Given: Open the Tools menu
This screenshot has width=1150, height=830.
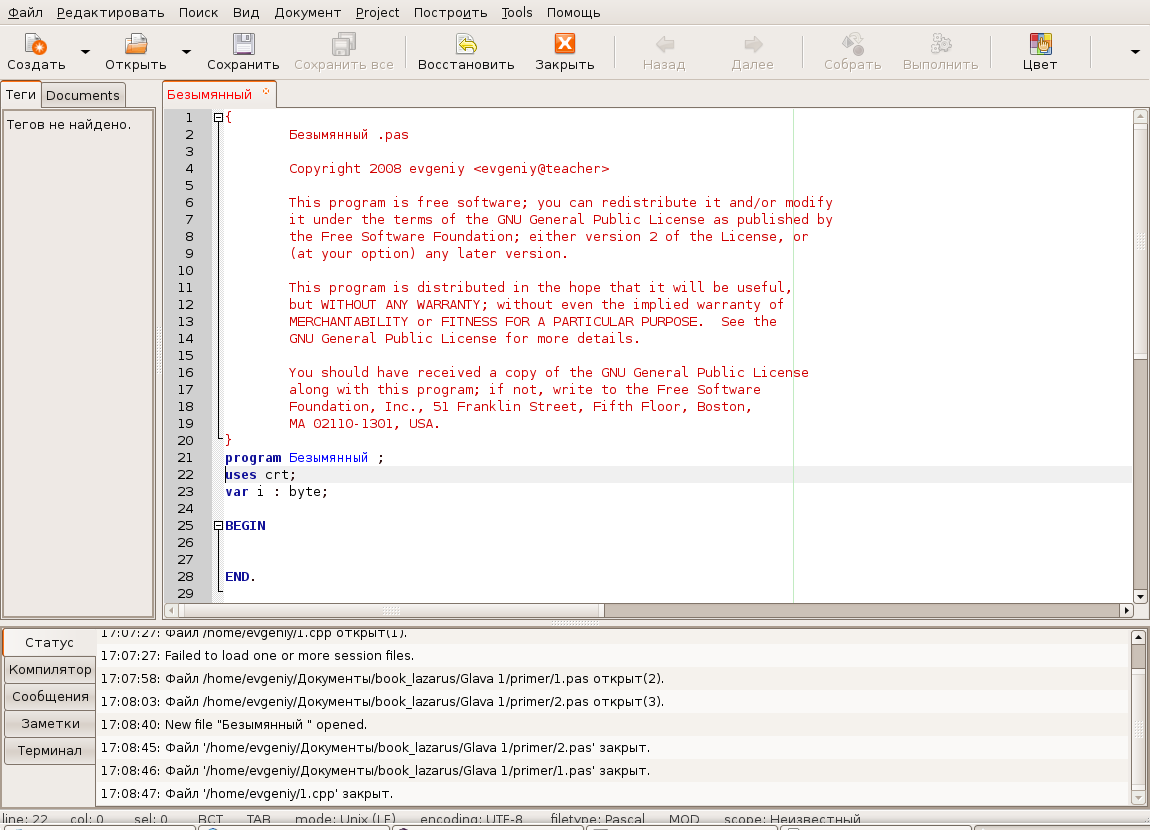Looking at the screenshot, I should click(517, 12).
